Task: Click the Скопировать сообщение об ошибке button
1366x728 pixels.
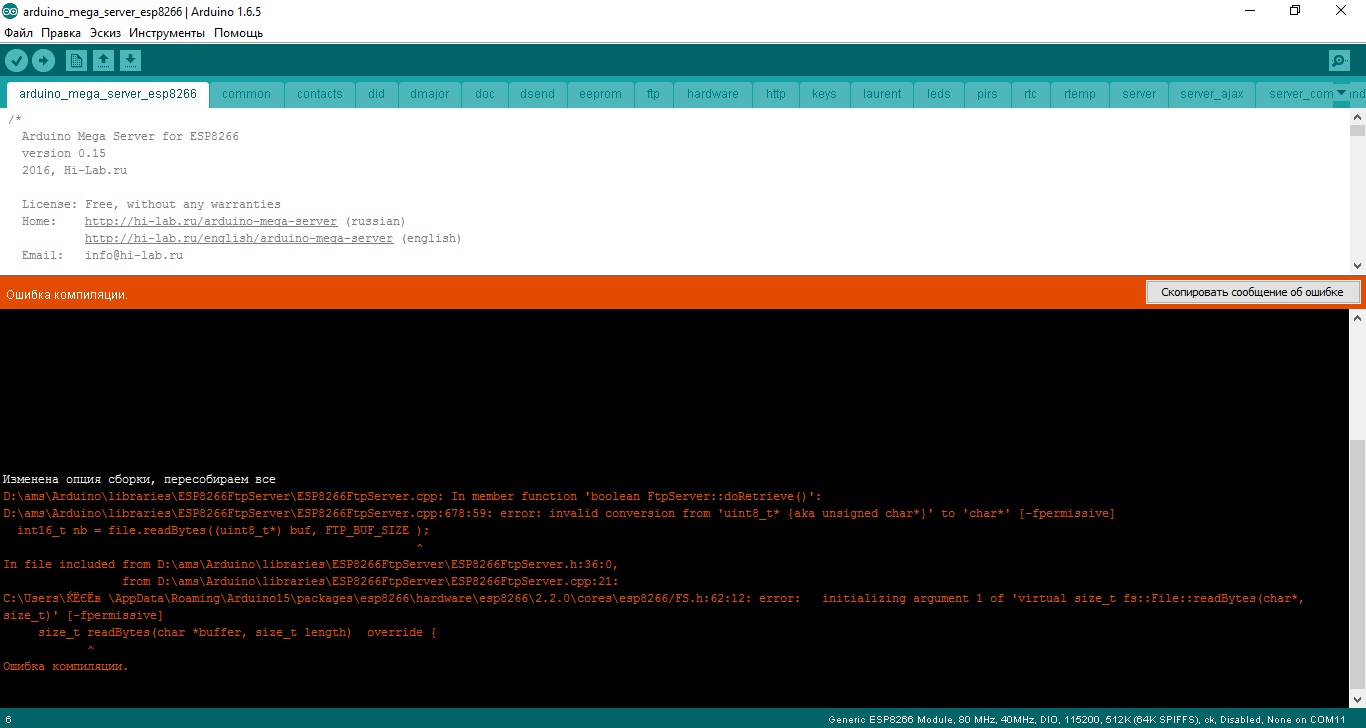Action: click(1253, 292)
